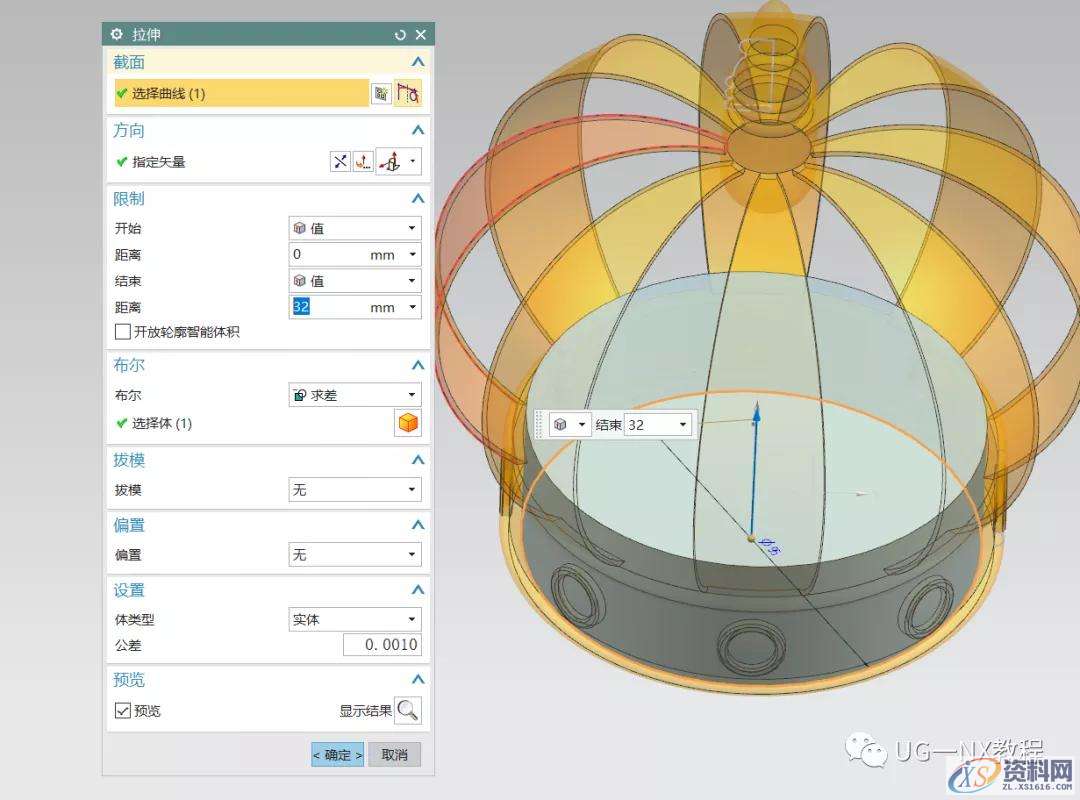This screenshot has height=800, width=1080.
Task: Enable the 开放轮廓智能体积 checkbox
Action: (123, 332)
